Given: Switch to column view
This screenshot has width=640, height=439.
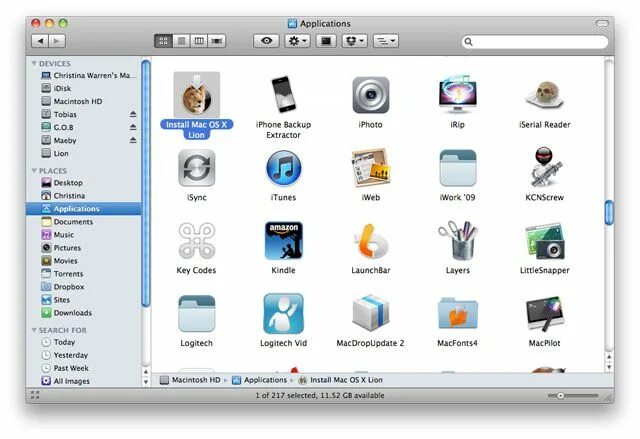Looking at the screenshot, I should point(199,41).
